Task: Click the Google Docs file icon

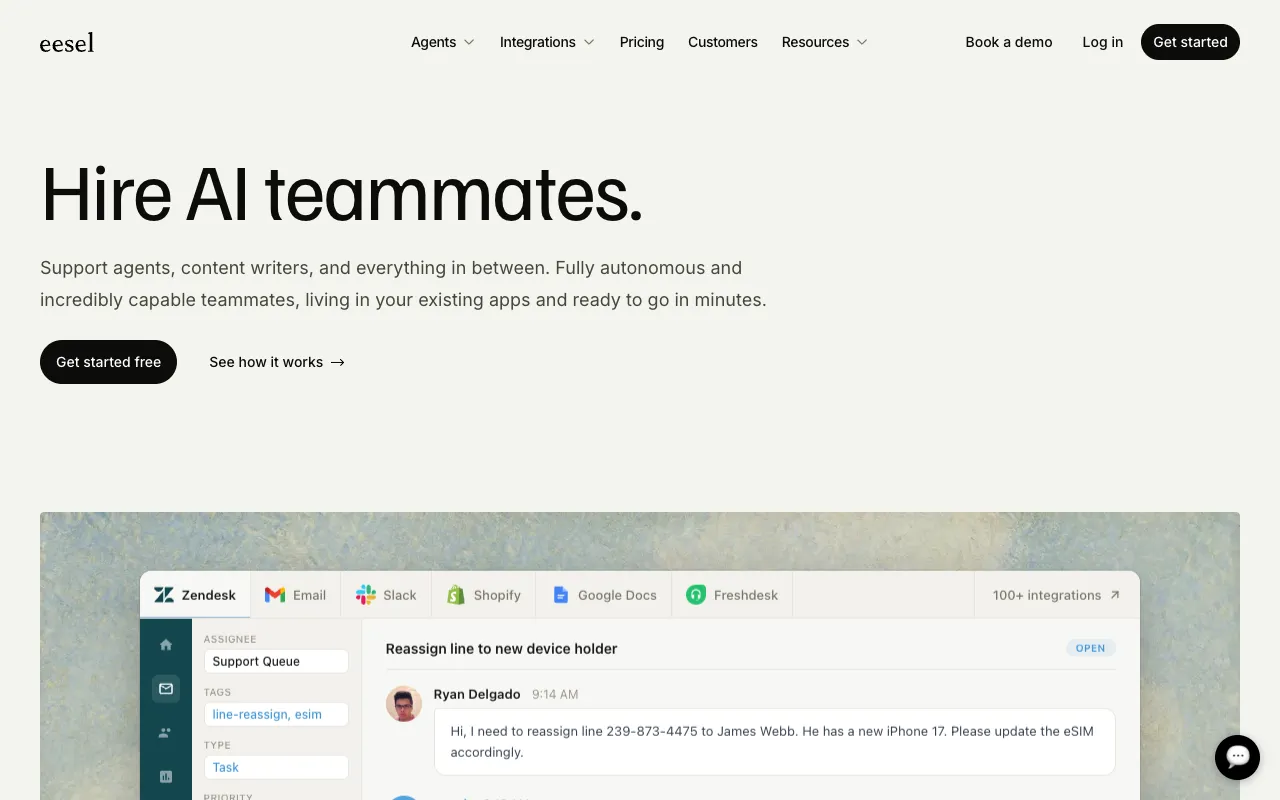Action: pos(561,595)
